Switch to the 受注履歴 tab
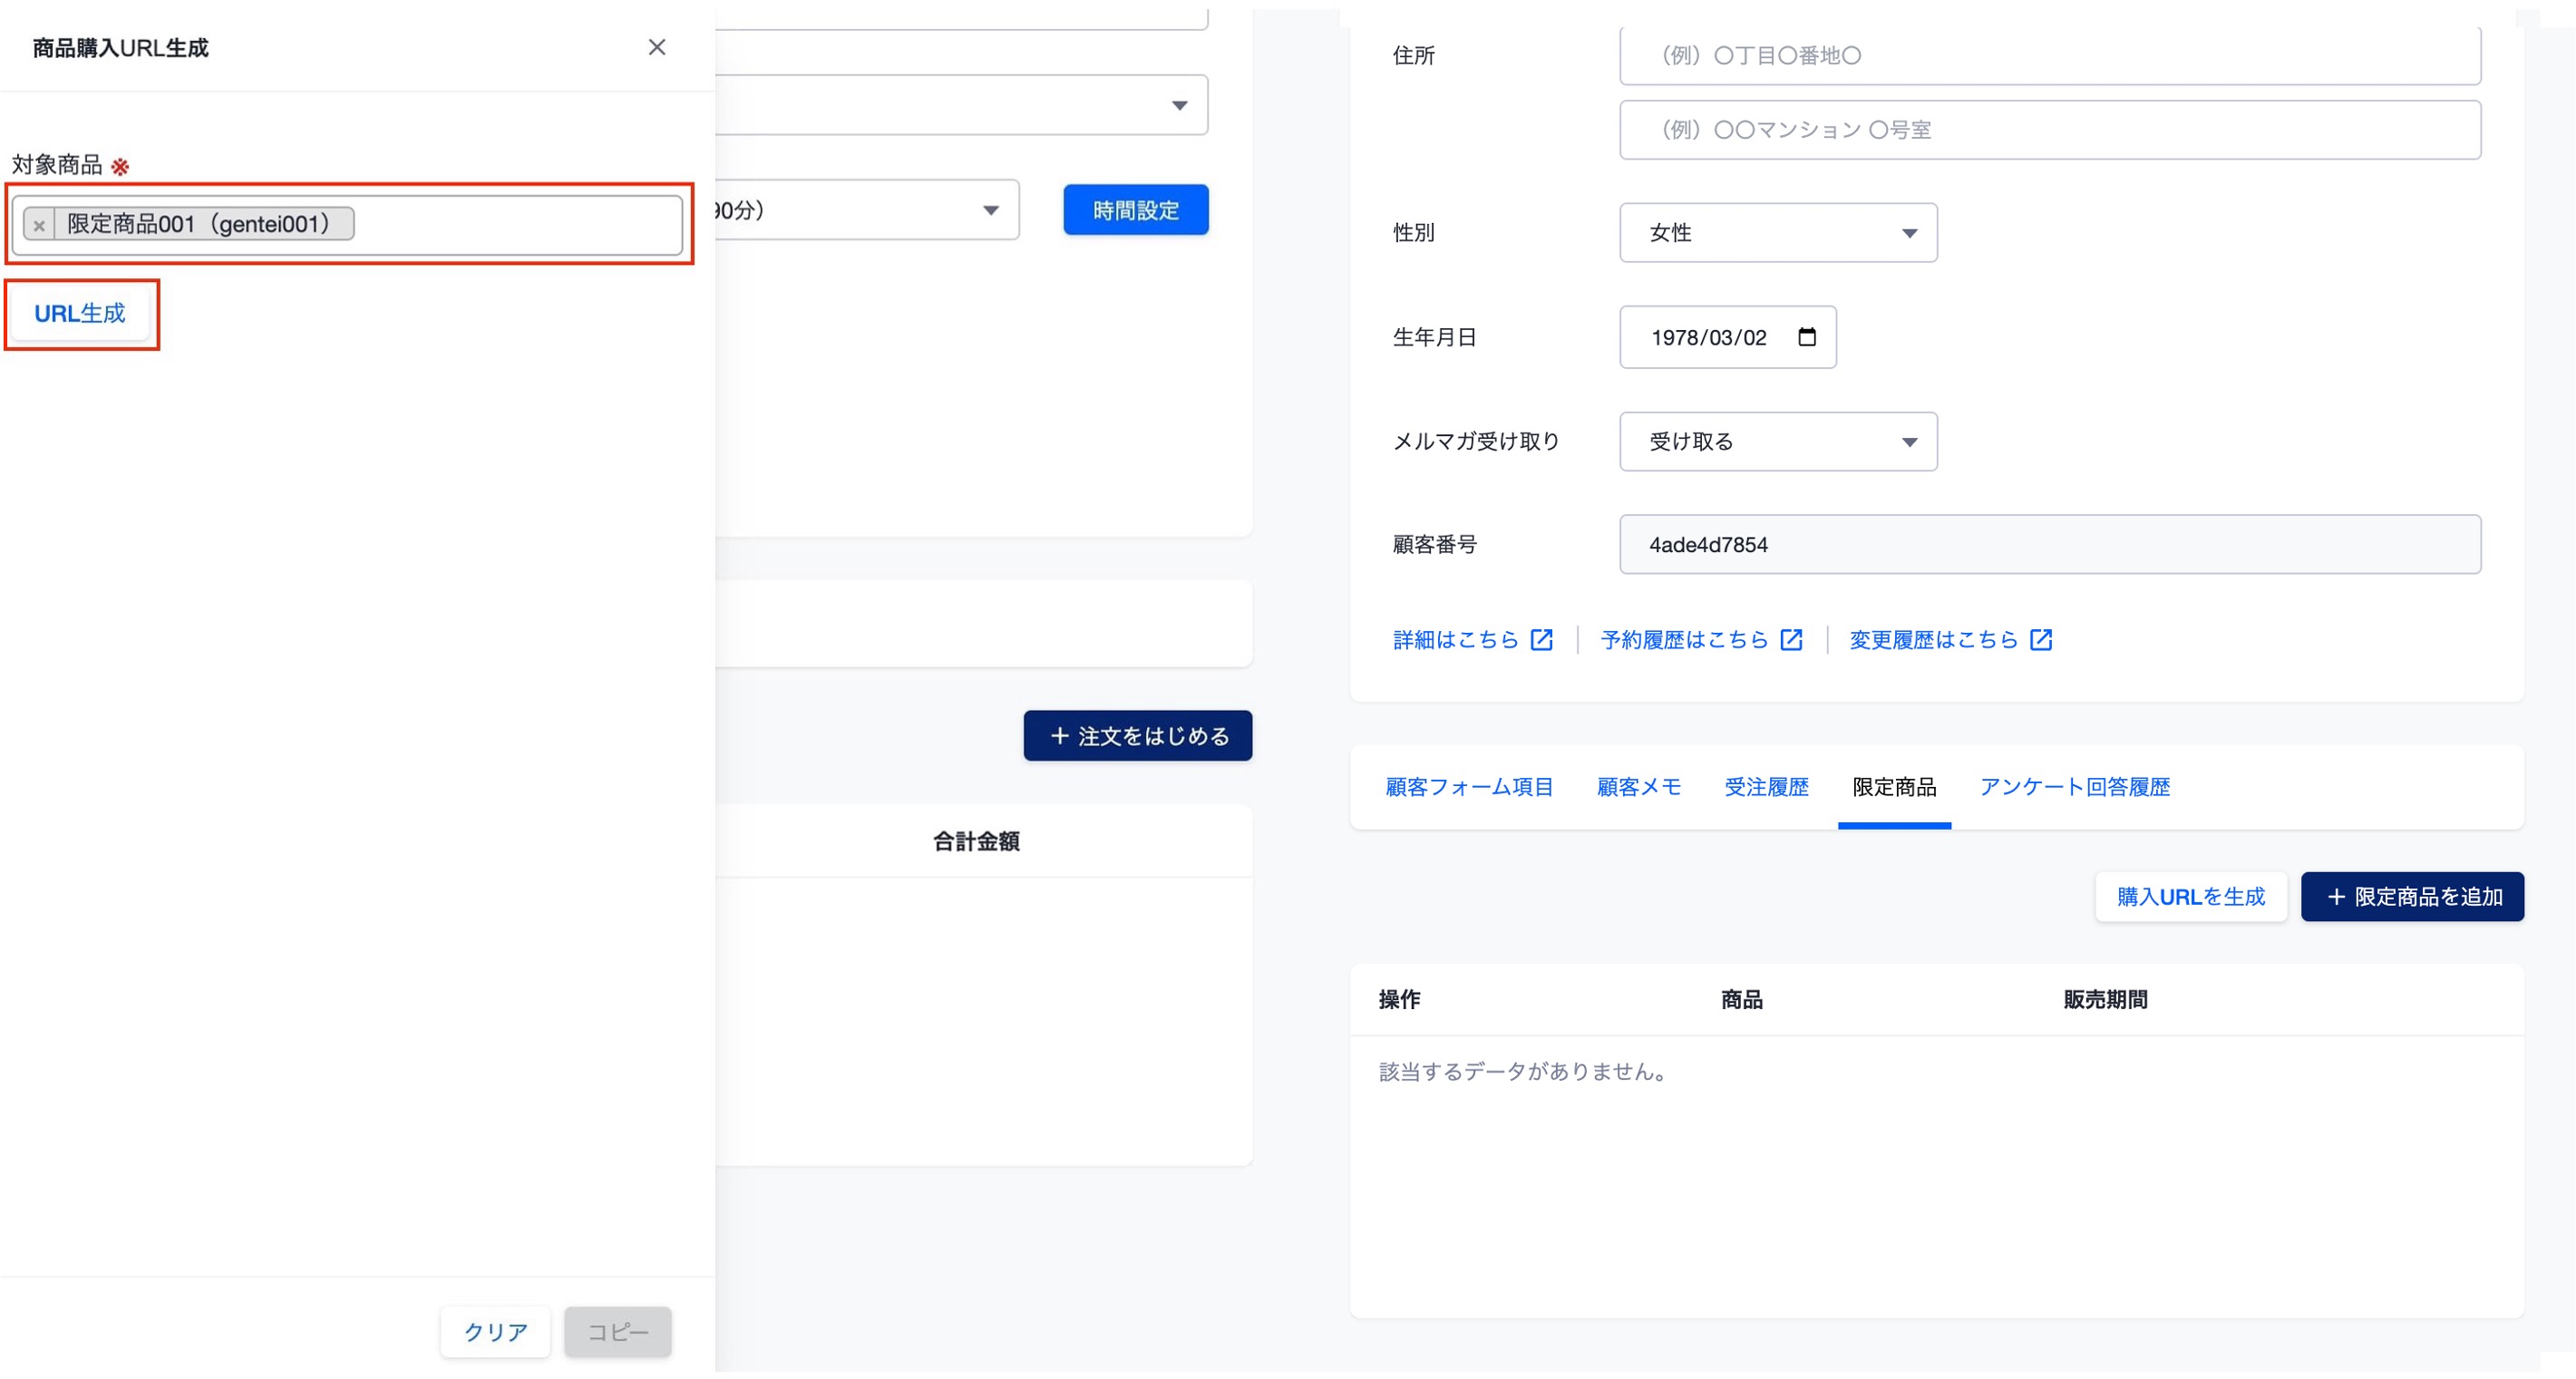2576x1379 pixels. (x=1767, y=788)
